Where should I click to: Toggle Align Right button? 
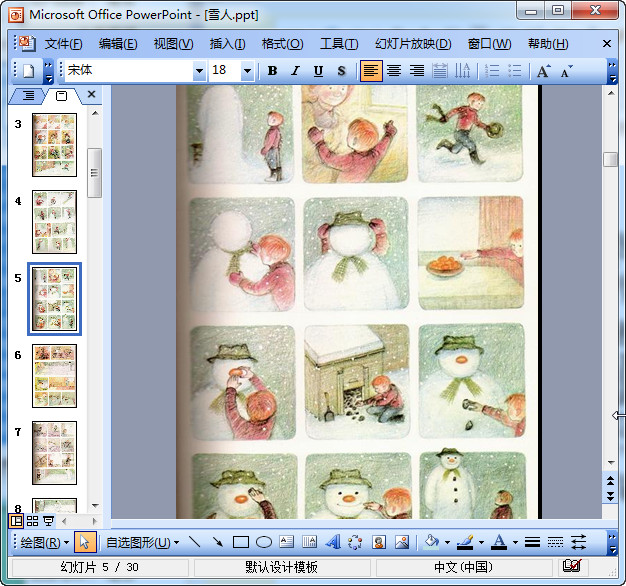[417, 71]
